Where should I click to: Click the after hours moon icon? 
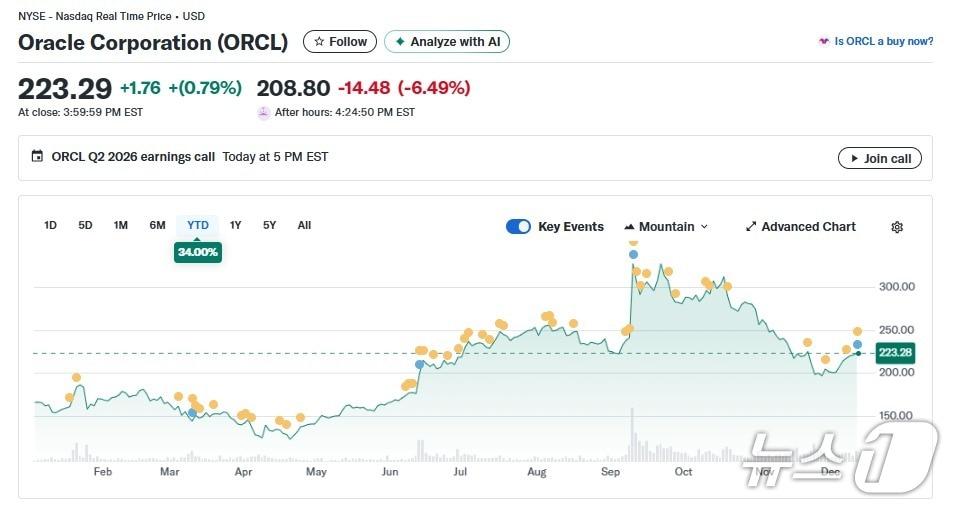[x=264, y=112]
